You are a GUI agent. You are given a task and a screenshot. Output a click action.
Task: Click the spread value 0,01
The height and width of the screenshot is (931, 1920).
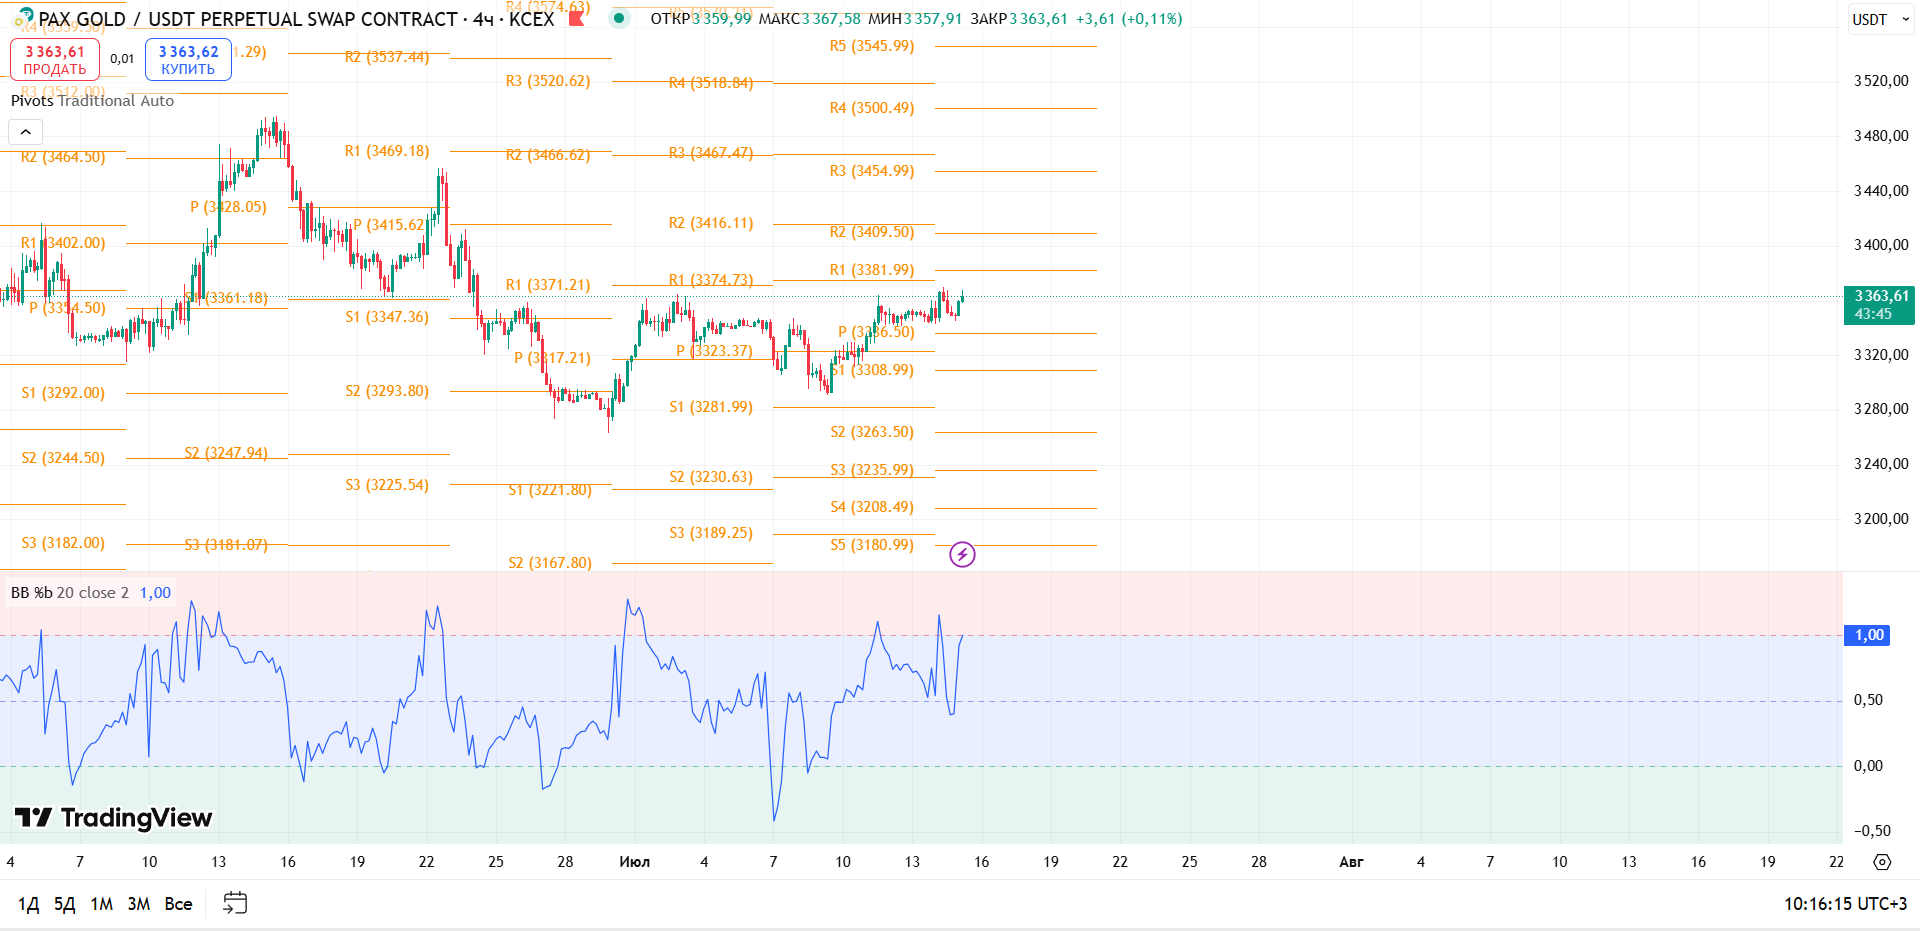tap(122, 59)
